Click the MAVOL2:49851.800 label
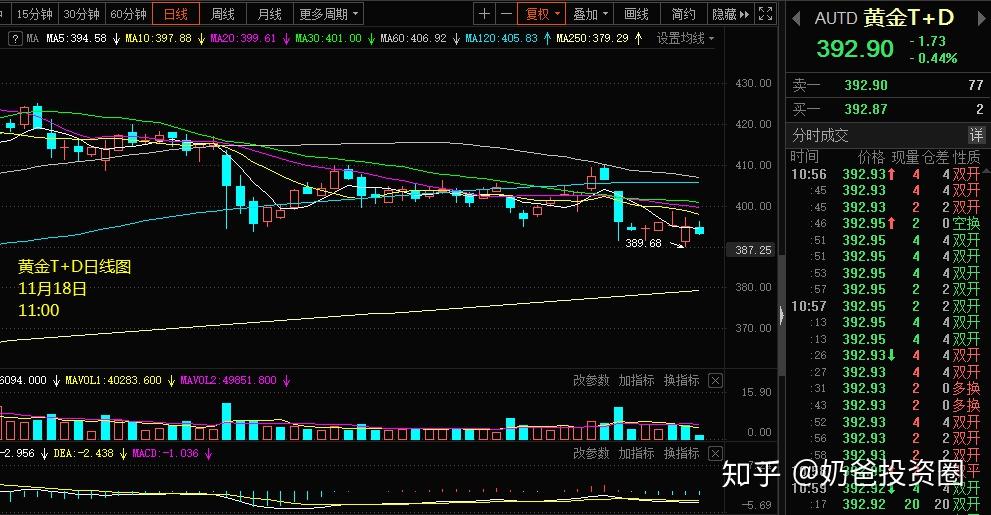991x515 pixels. (x=228, y=380)
